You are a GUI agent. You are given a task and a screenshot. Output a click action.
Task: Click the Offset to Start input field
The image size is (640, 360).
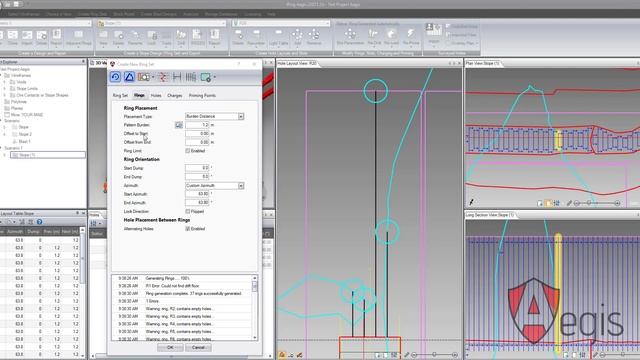(197, 133)
